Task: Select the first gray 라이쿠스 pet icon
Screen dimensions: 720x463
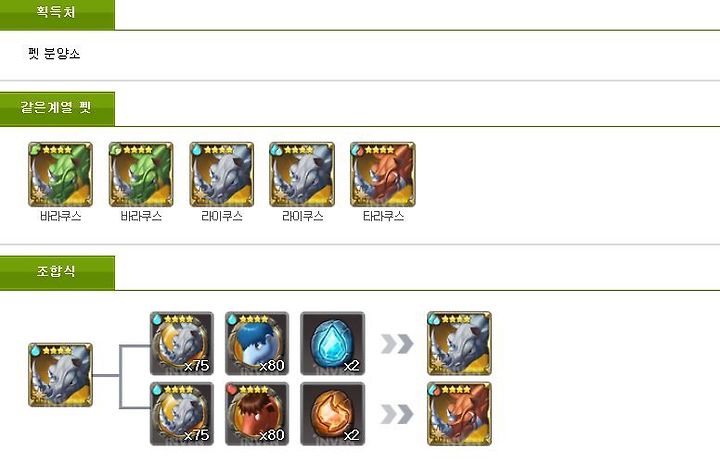Action: click(222, 175)
